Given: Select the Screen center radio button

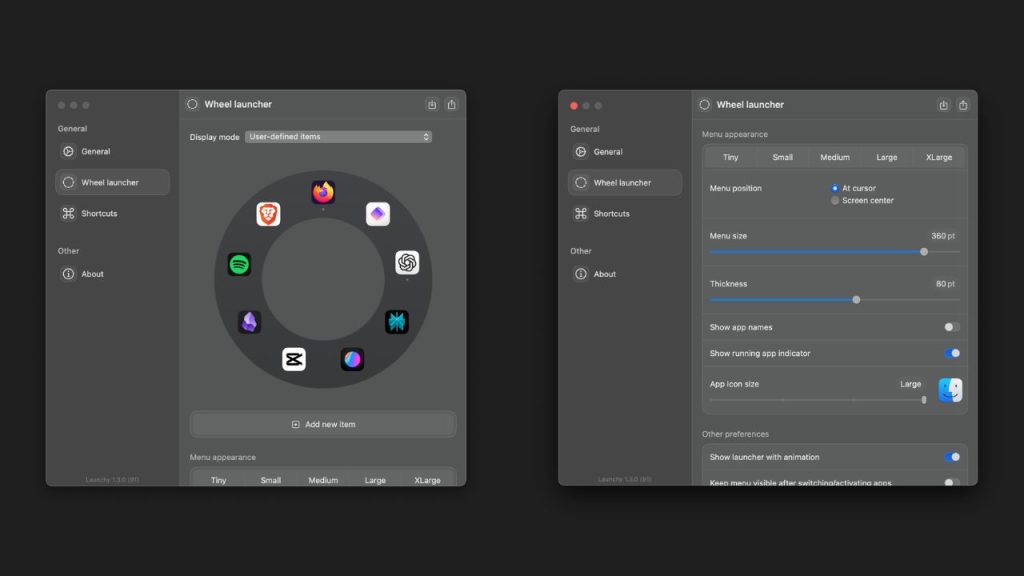Looking at the screenshot, I should click(x=835, y=200).
